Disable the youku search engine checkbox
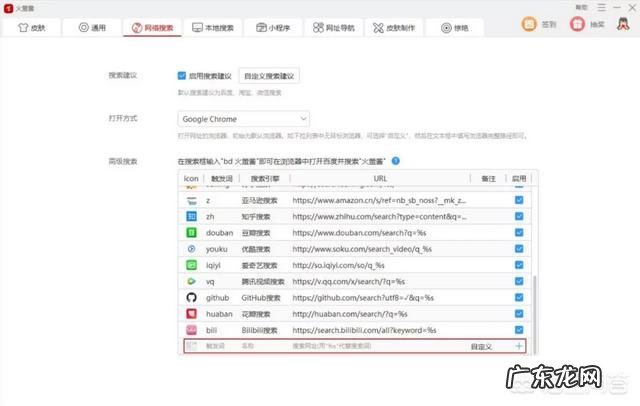Image resolution: width=640 pixels, height=406 pixels. [519, 249]
